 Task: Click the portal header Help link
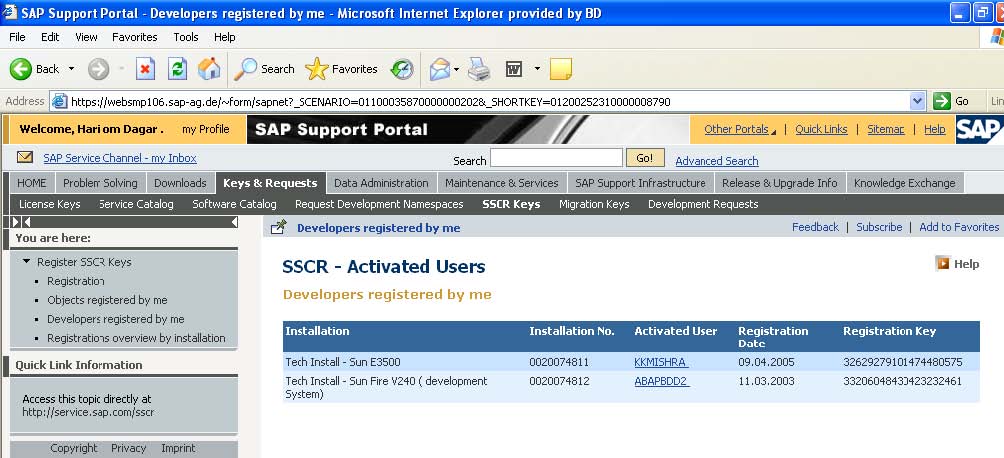click(935, 129)
